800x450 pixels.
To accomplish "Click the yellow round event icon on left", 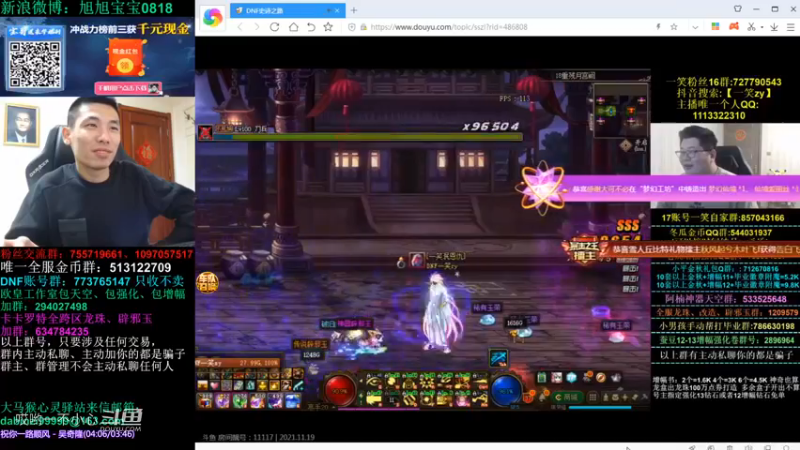I will coord(207,282).
